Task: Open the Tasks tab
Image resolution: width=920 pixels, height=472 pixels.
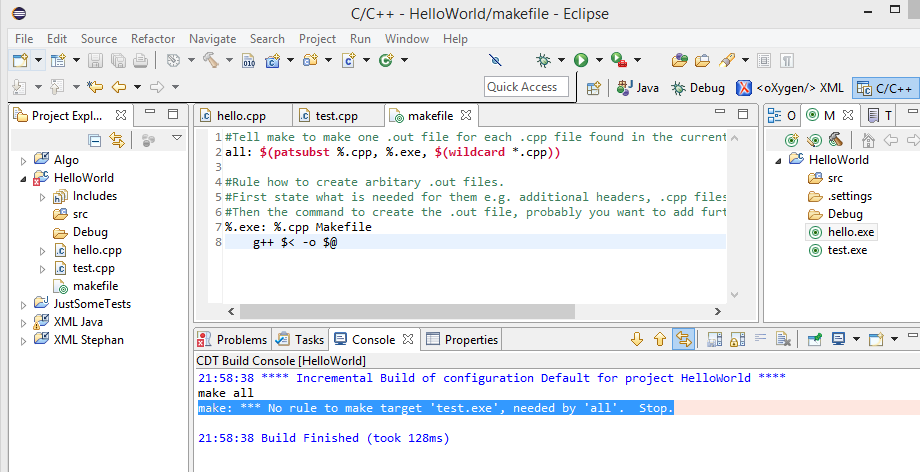Action: [300, 339]
